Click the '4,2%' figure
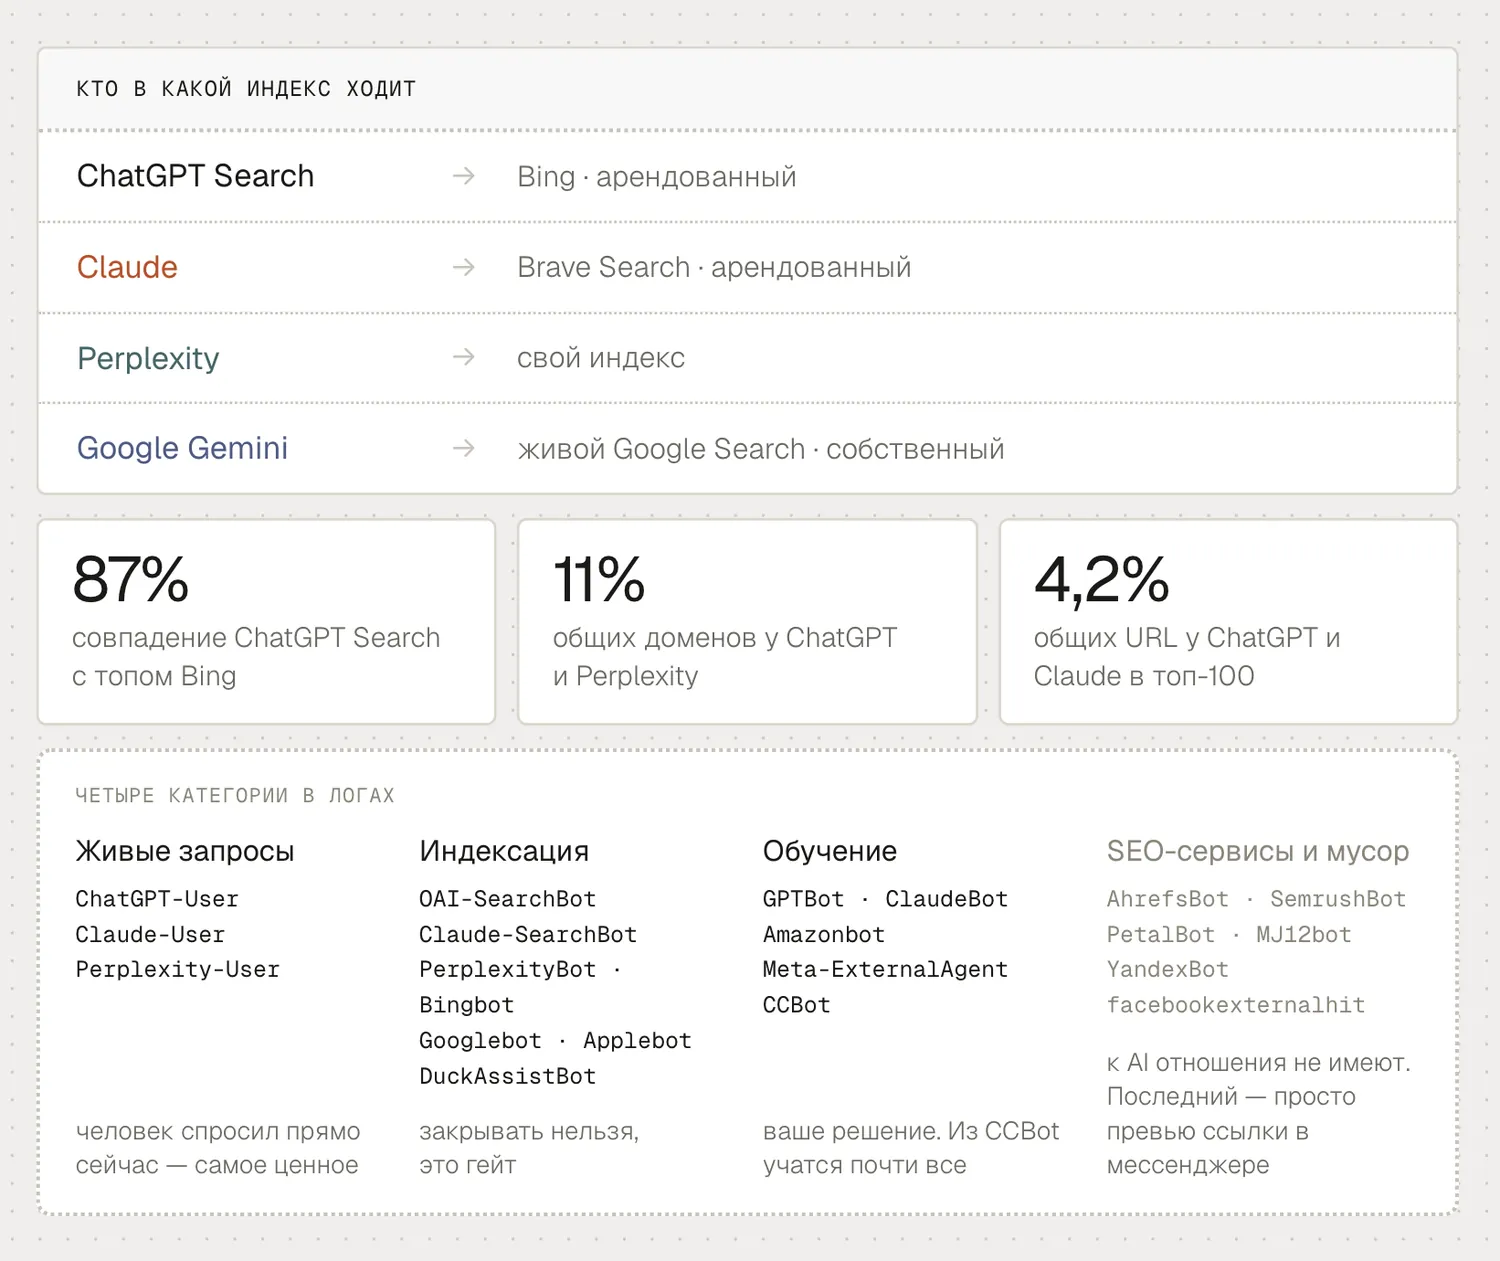The image size is (1500, 1261). [x=1101, y=580]
